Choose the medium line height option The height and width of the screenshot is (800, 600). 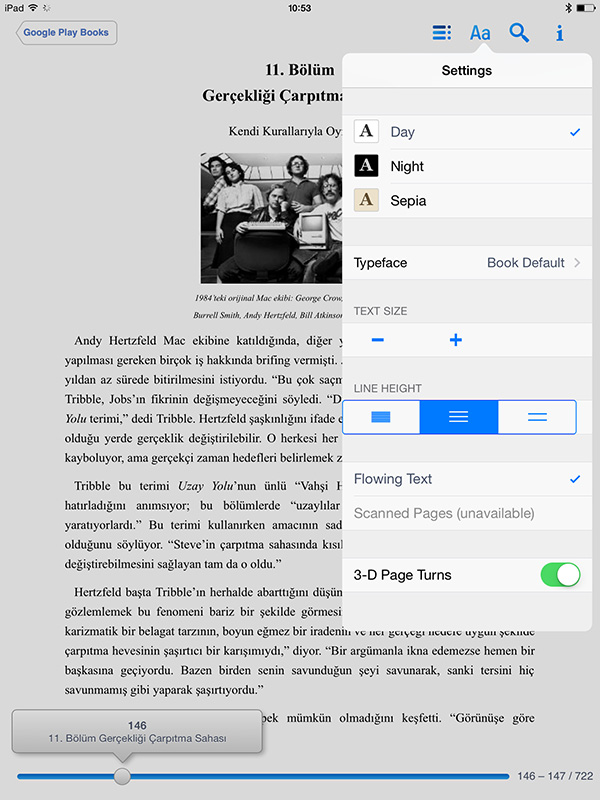459,417
